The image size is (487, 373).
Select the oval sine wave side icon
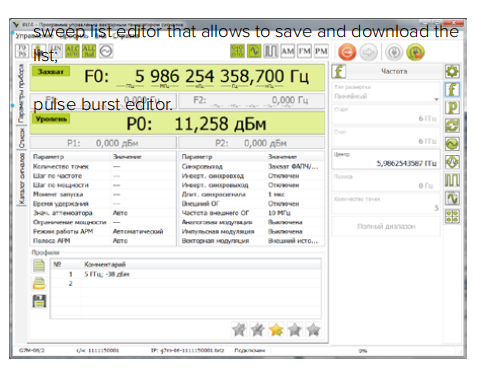(x=452, y=144)
